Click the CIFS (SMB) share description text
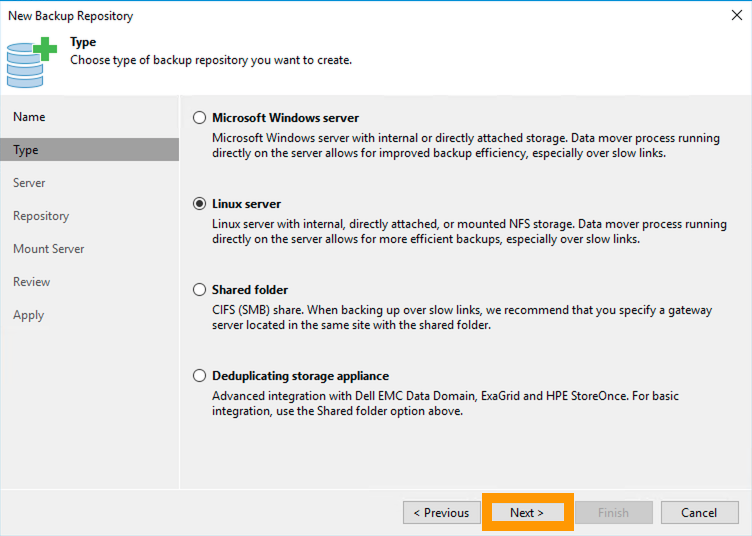Screen dimensions: 752x536 tap(462, 317)
